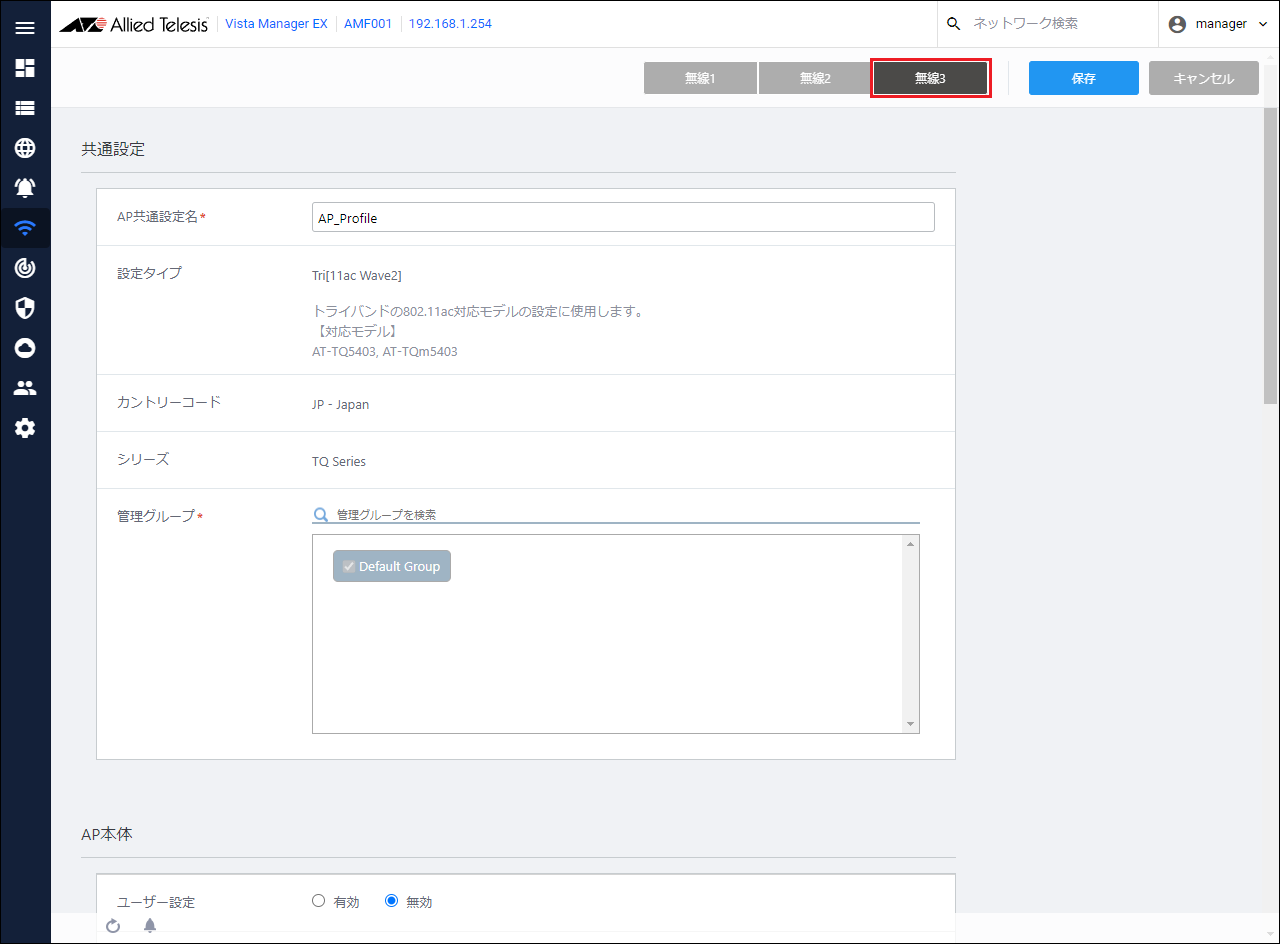Open the hamburger main menu

coord(25,28)
